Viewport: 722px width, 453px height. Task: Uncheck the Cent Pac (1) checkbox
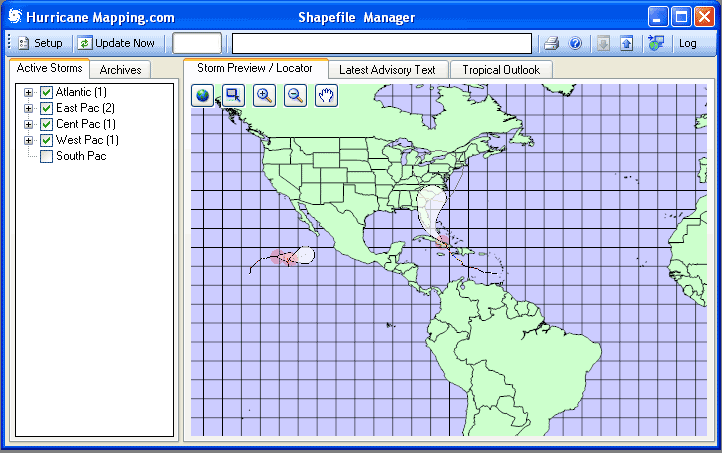click(46, 124)
